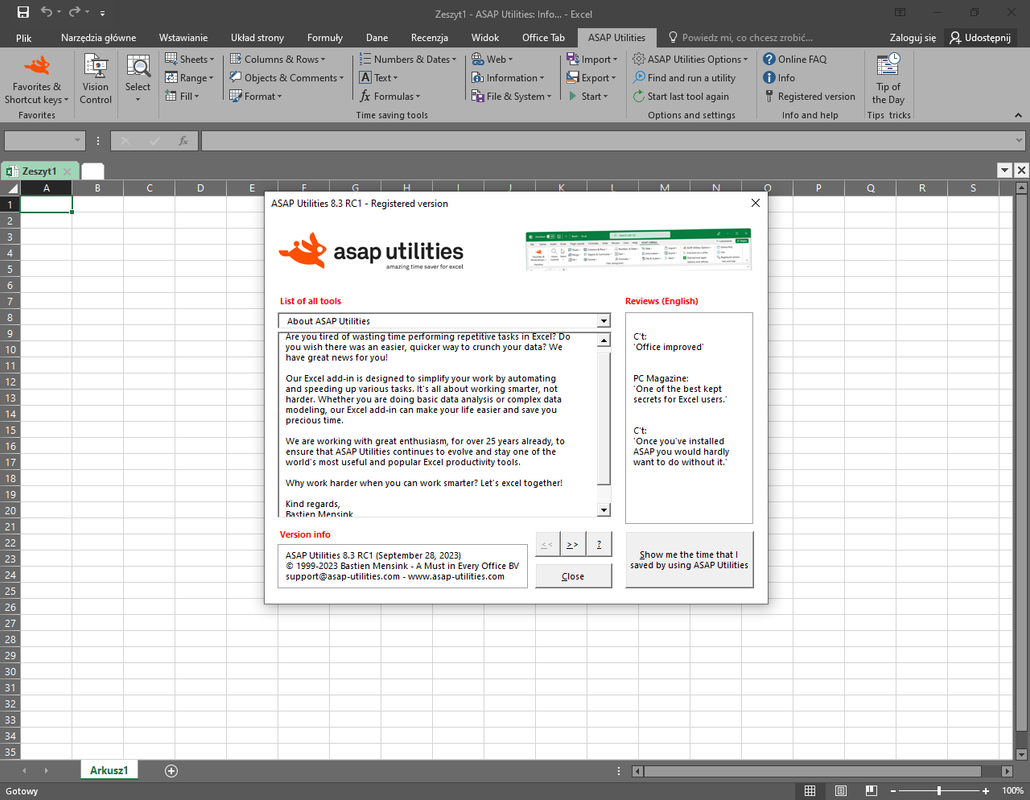Close the ASAP Utilities info dialog with X
Viewport: 1030px width, 800px height.
click(x=755, y=203)
